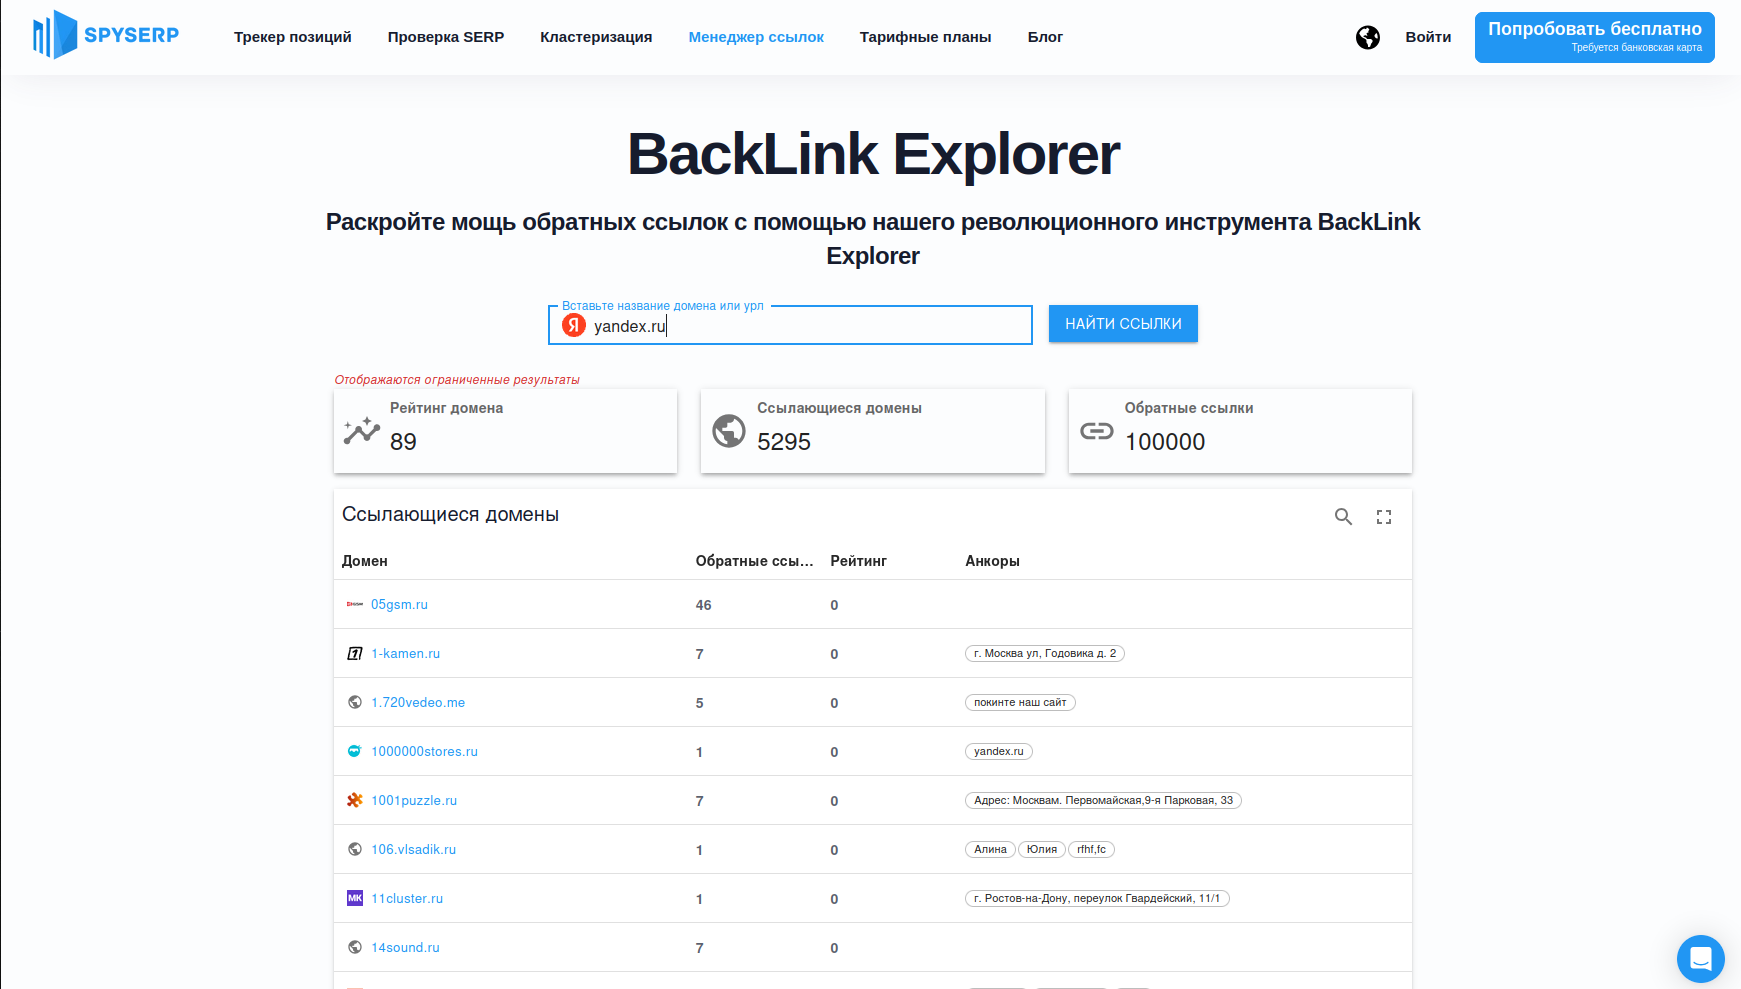
Task: Go to Тарифные планы page
Action: click(x=925, y=37)
